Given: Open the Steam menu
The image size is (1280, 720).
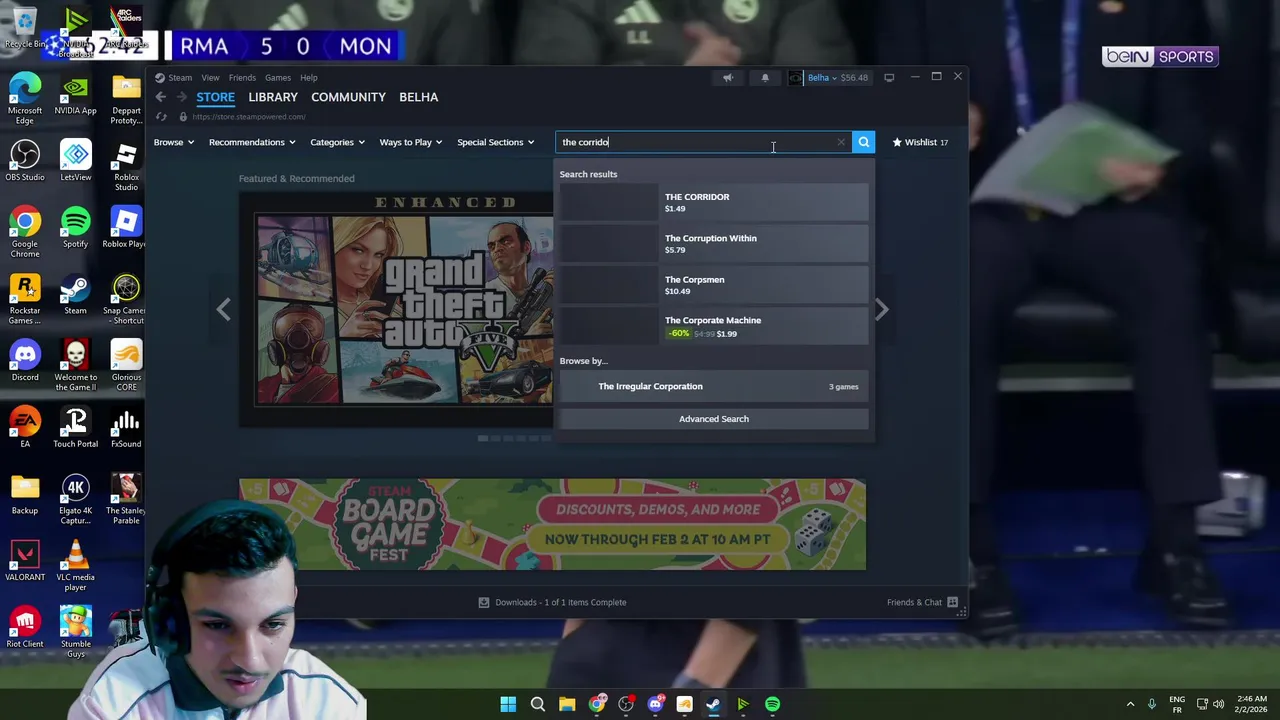Looking at the screenshot, I should click(x=180, y=77).
